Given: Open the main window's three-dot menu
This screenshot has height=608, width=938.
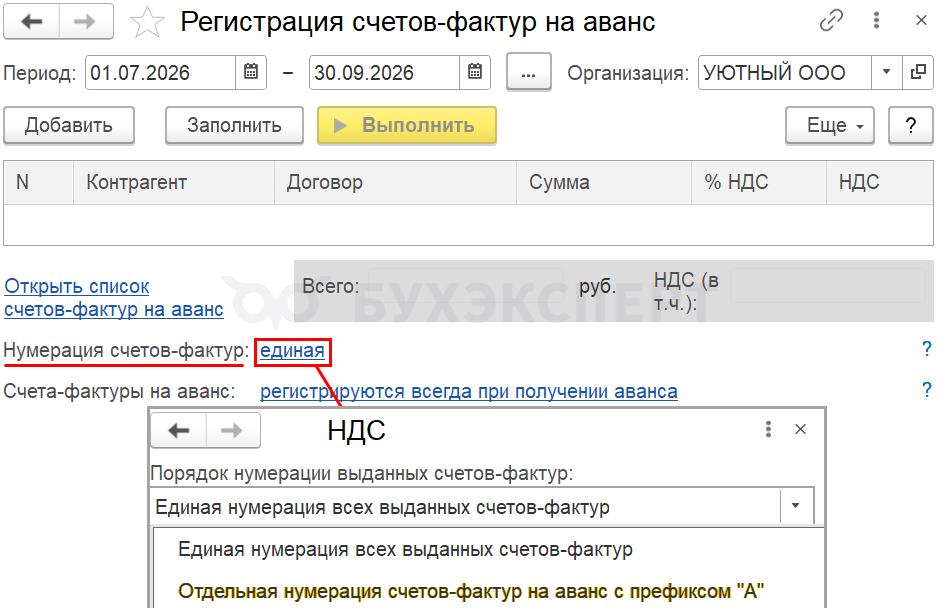Looking at the screenshot, I should (876, 21).
